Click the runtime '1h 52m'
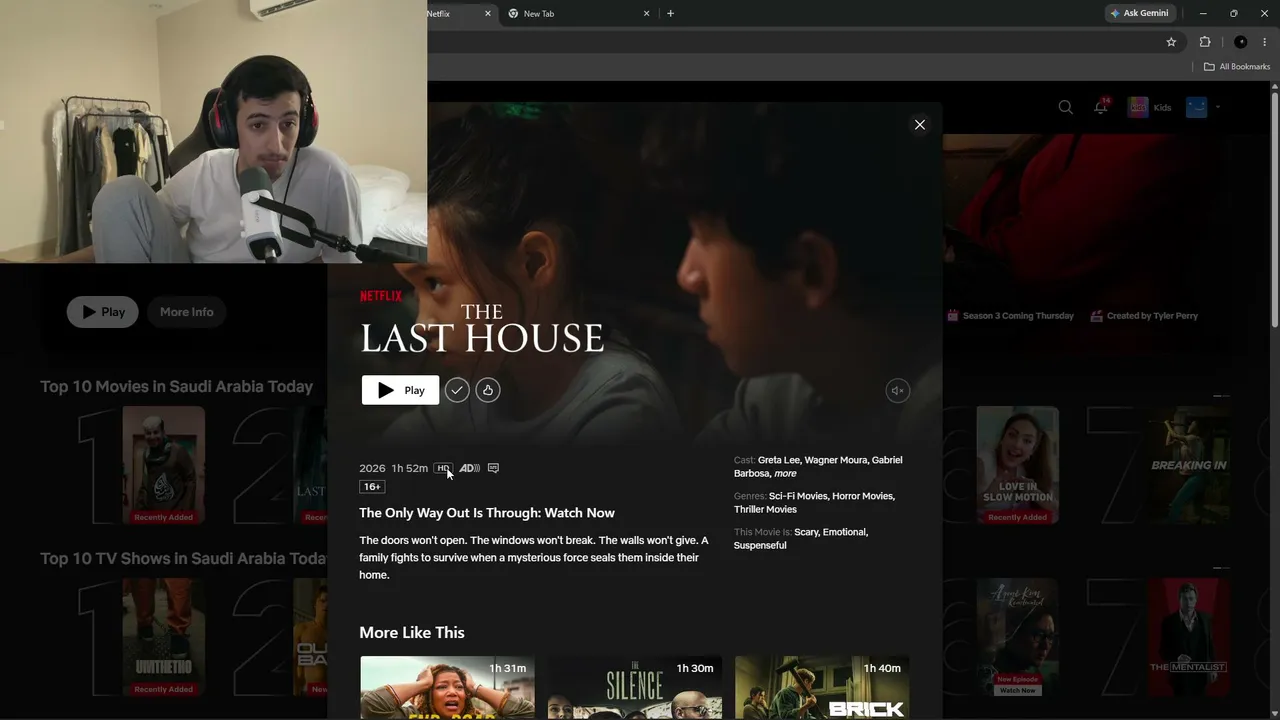The height and width of the screenshot is (720, 1280). pyautogui.click(x=410, y=468)
